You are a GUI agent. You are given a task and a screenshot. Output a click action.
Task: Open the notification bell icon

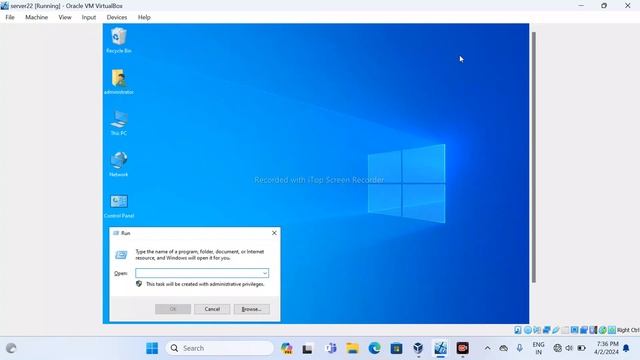[x=626, y=348]
